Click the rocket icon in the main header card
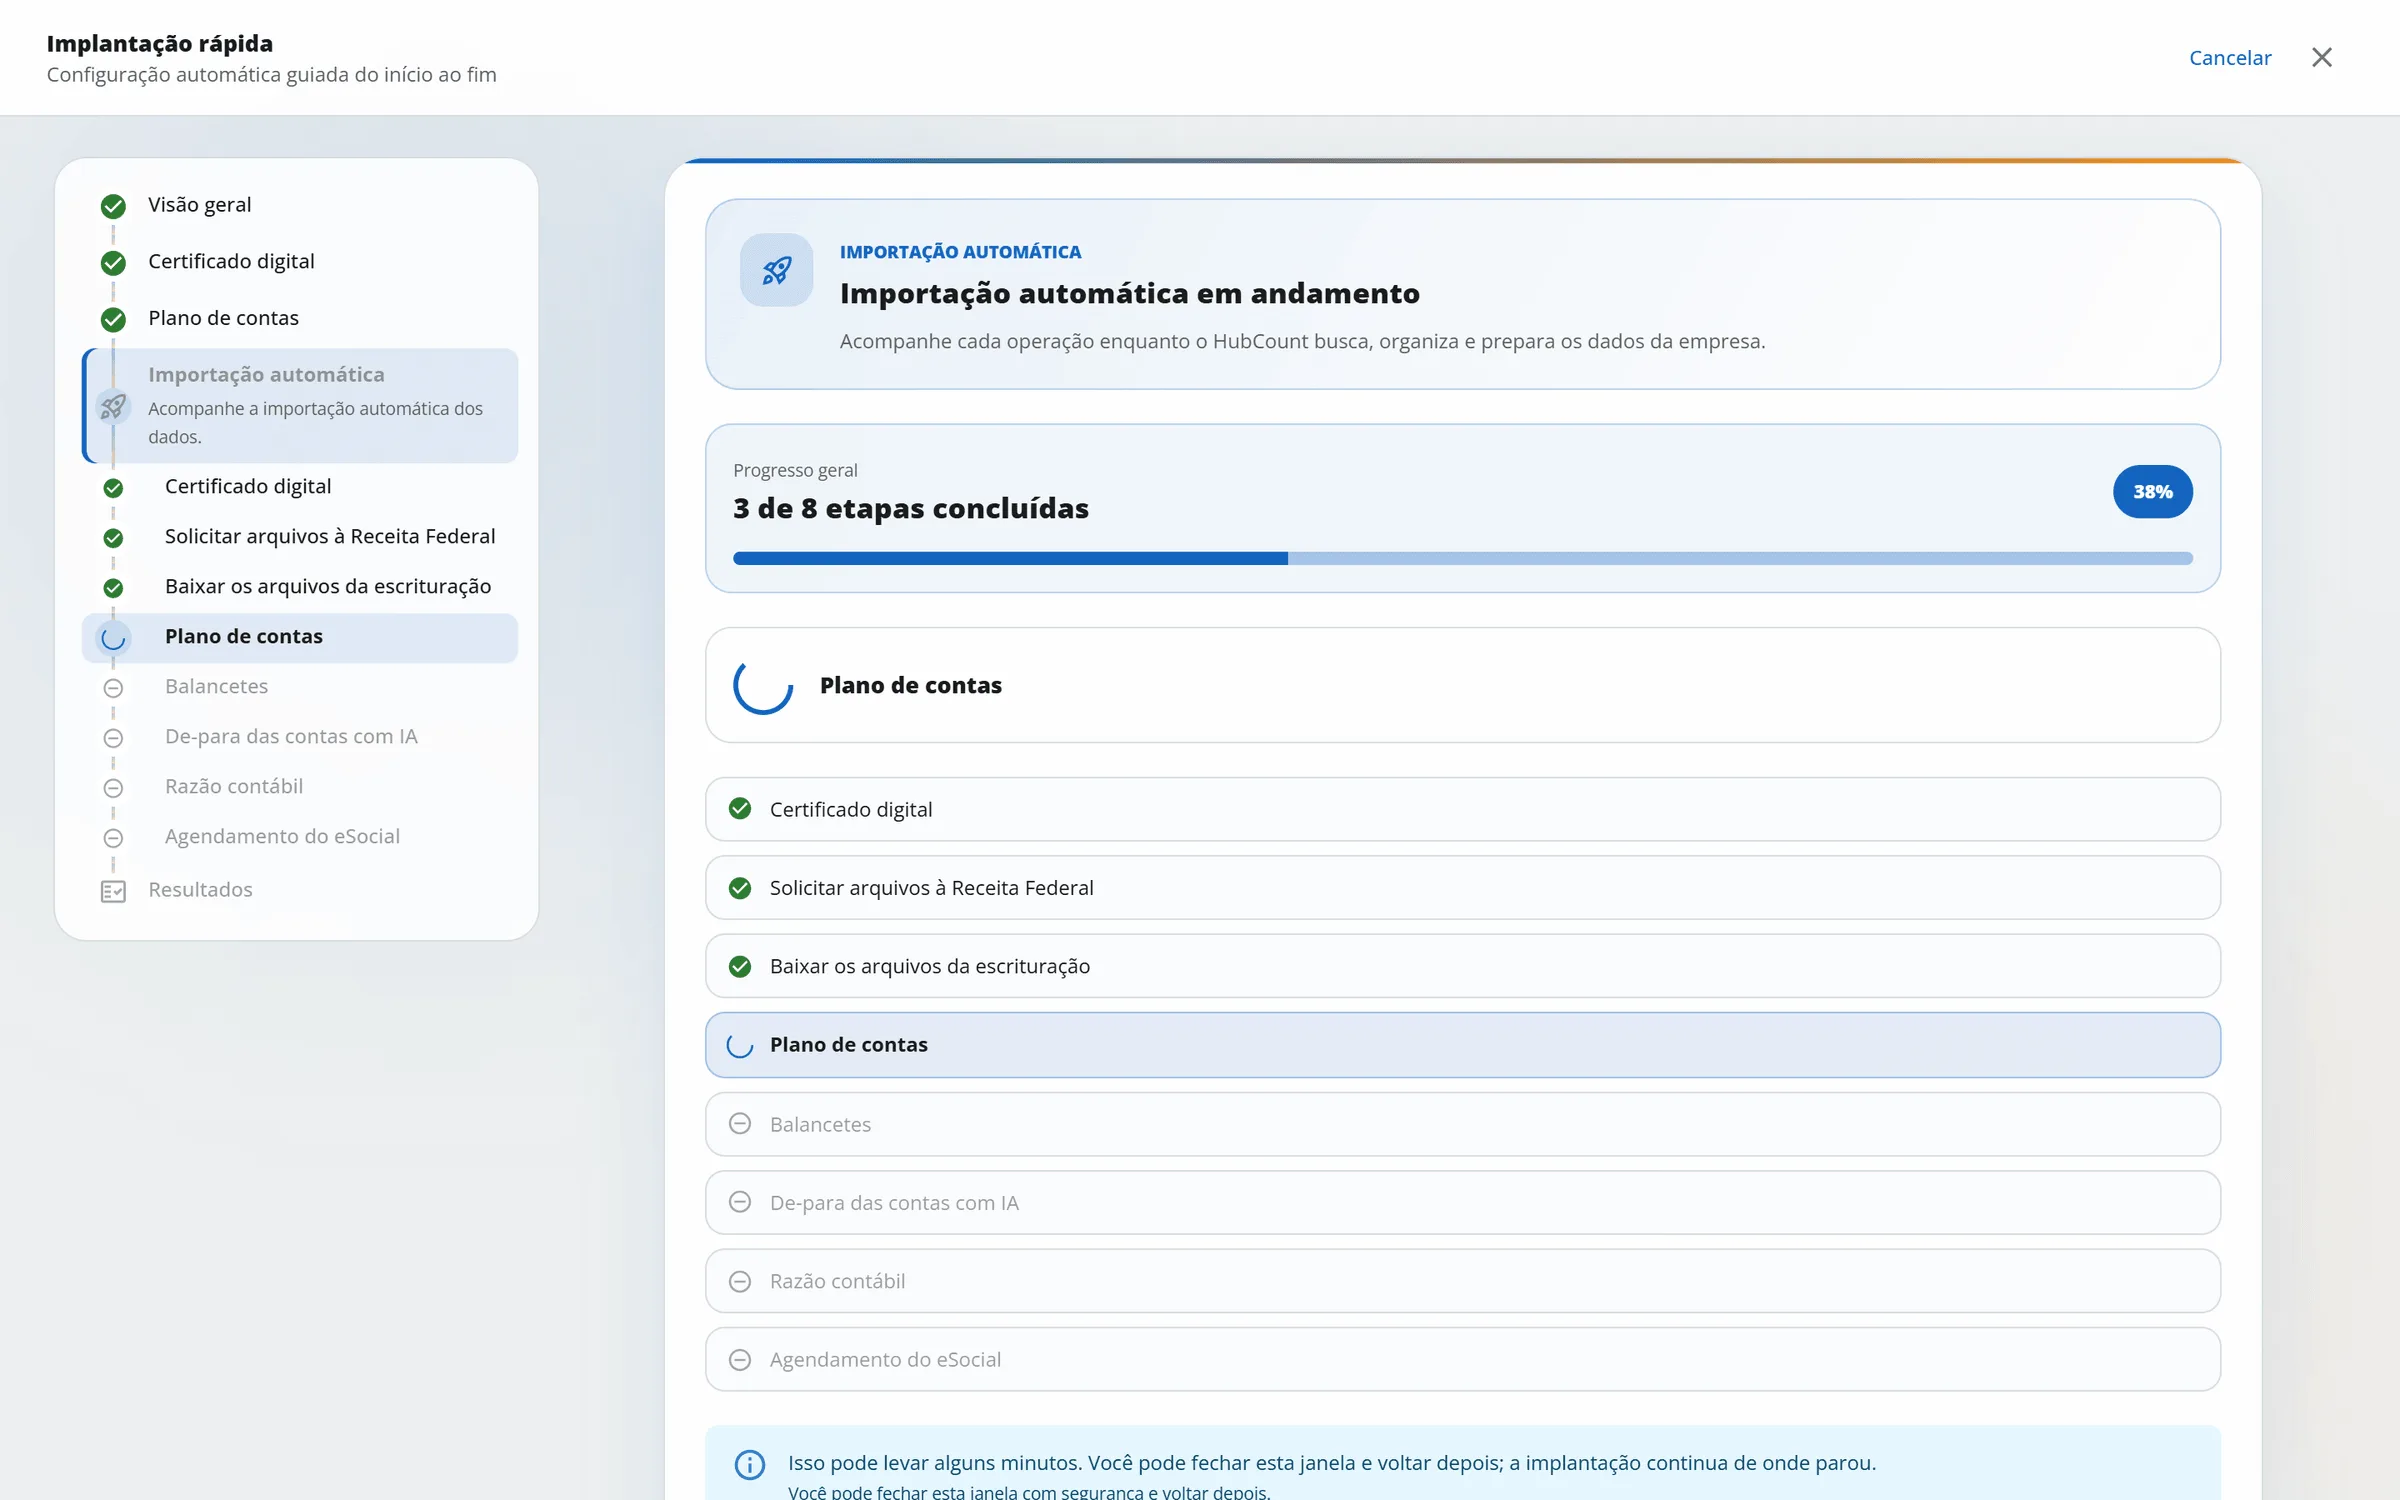The width and height of the screenshot is (2400, 1500). pos(776,270)
